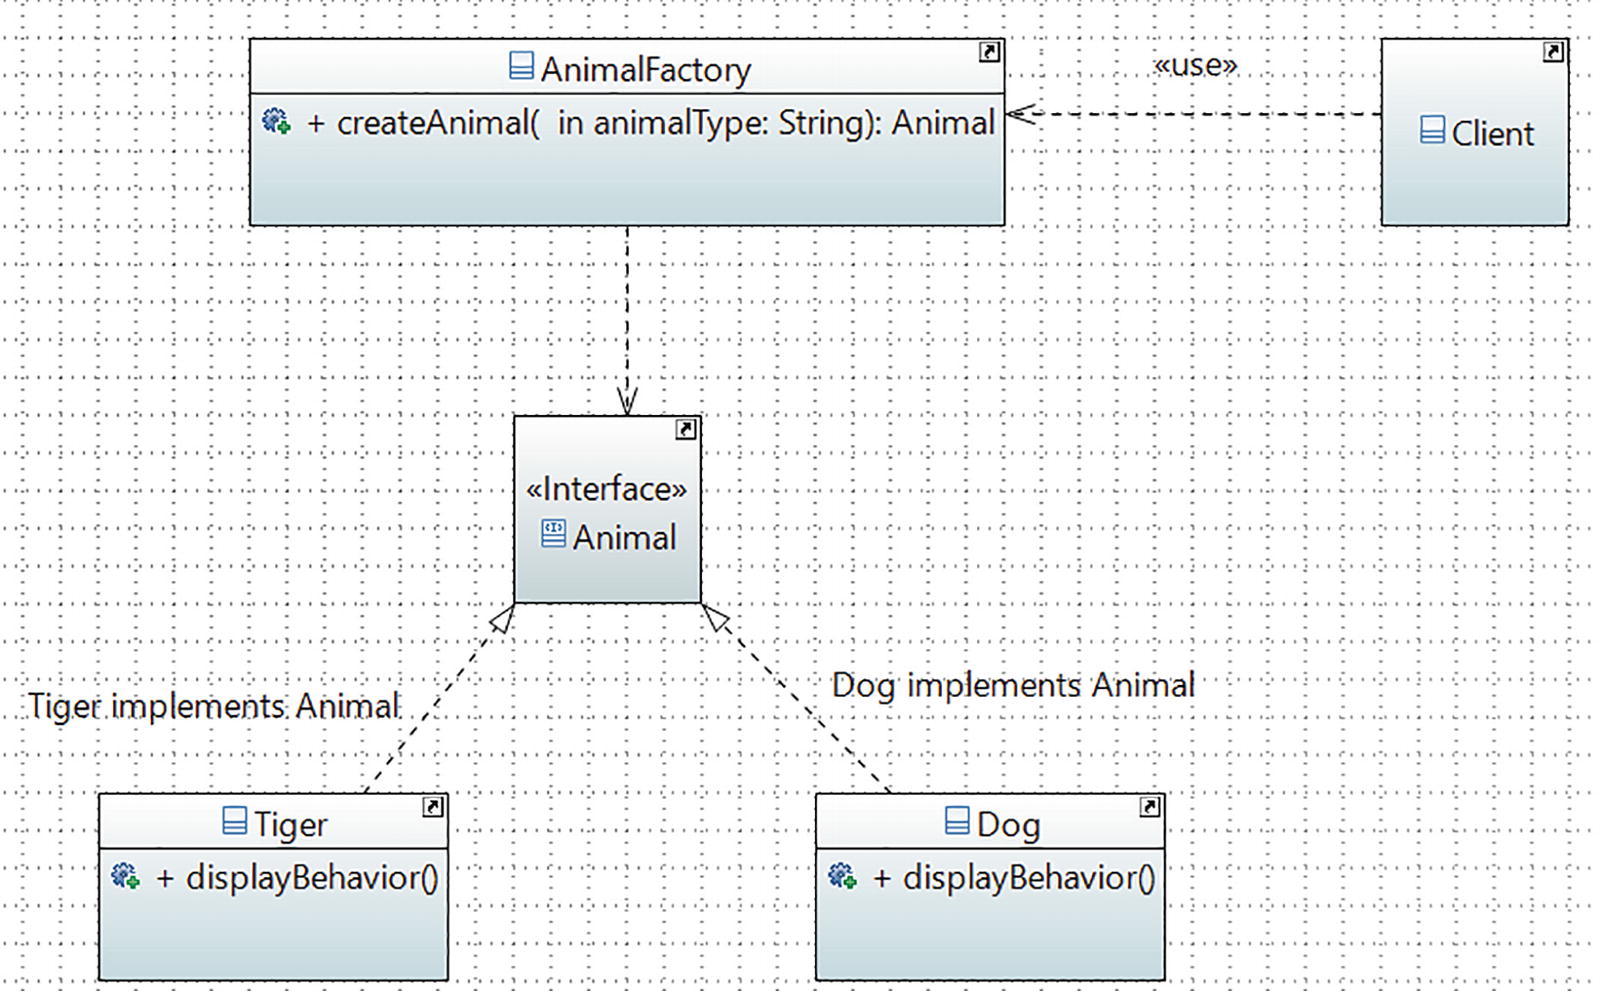Select the Client class name

[x=1493, y=133]
